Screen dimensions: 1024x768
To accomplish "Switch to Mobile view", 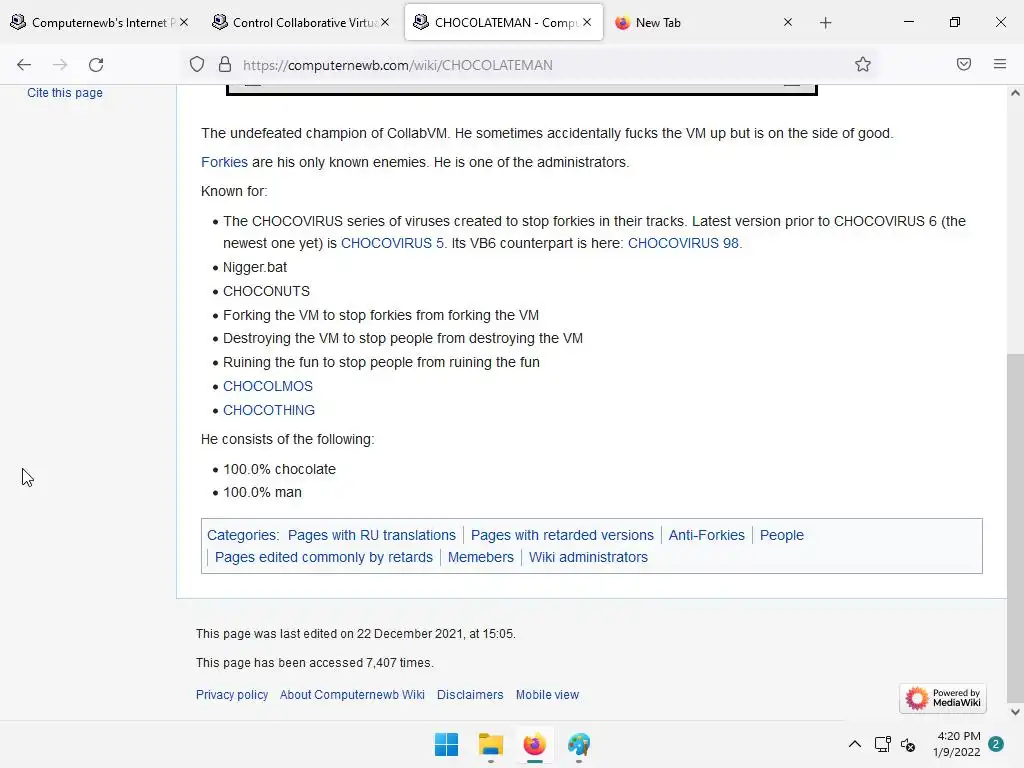I will click(x=547, y=695).
